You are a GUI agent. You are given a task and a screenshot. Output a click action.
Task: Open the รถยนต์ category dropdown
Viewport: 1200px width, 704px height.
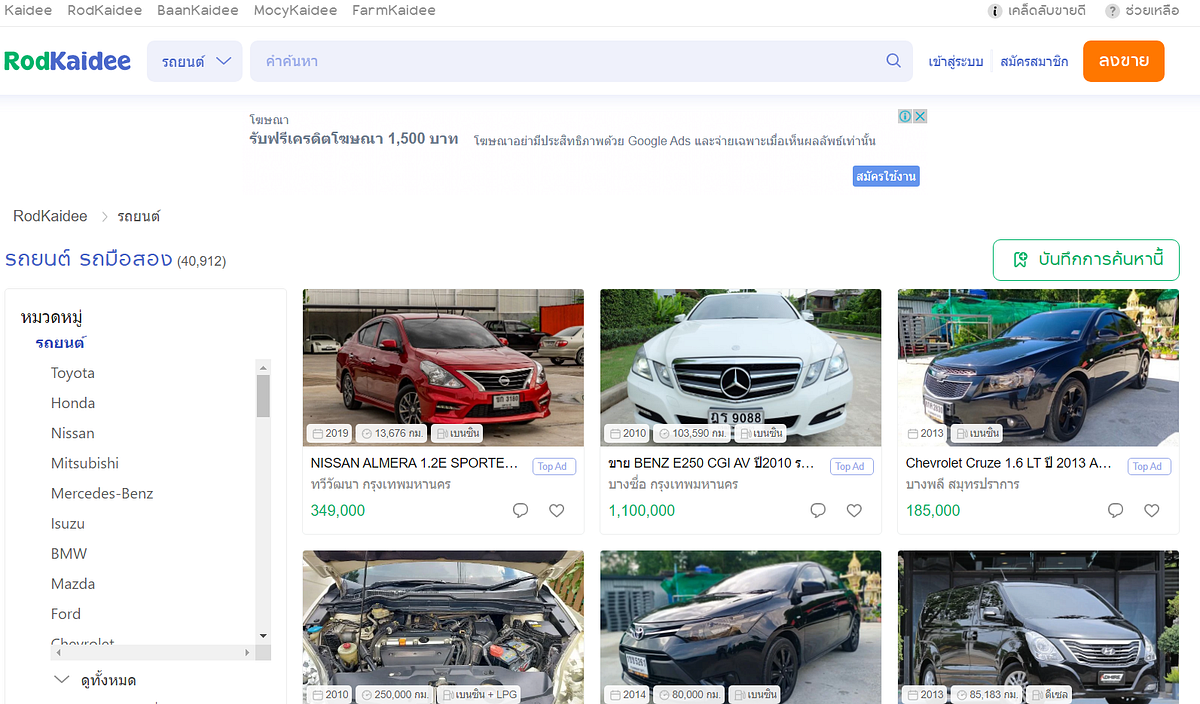[x=195, y=61]
